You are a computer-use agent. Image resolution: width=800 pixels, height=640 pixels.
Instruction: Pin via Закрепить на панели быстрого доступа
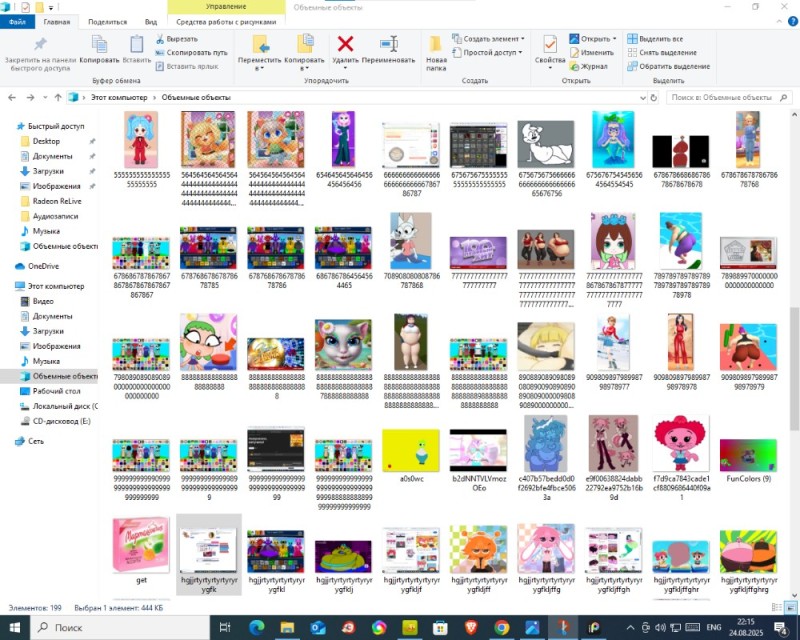point(40,53)
